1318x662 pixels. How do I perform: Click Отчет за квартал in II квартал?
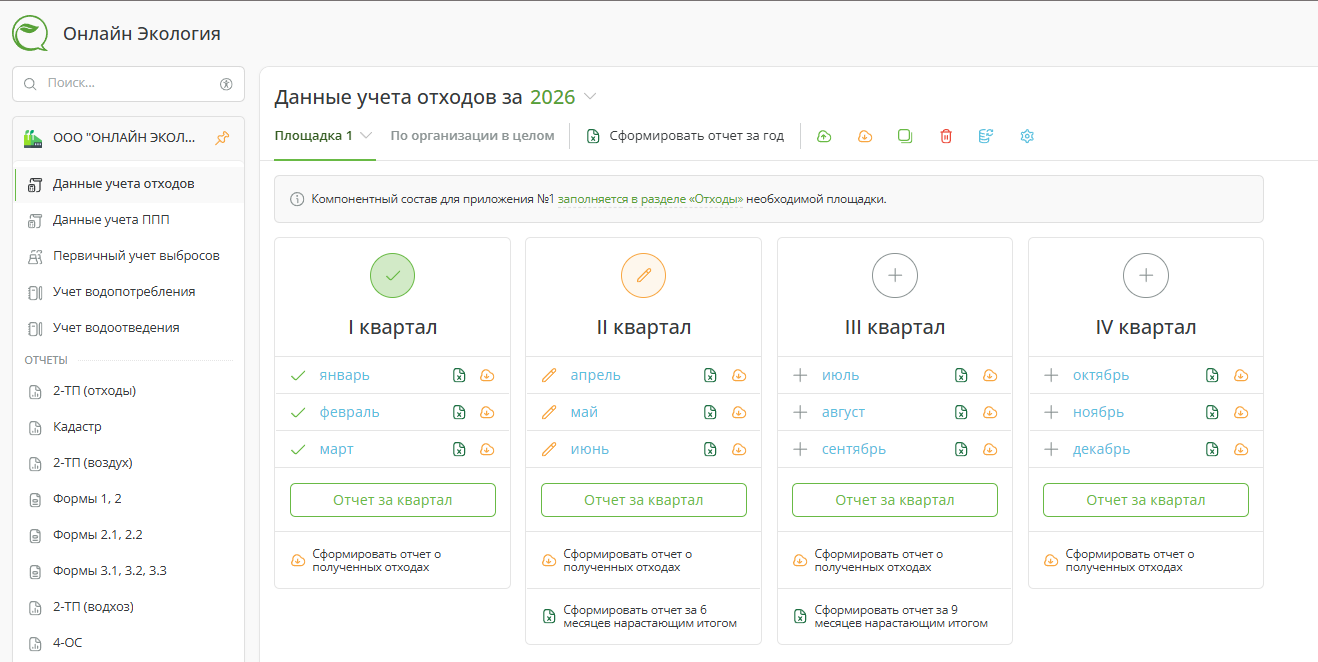tap(643, 500)
